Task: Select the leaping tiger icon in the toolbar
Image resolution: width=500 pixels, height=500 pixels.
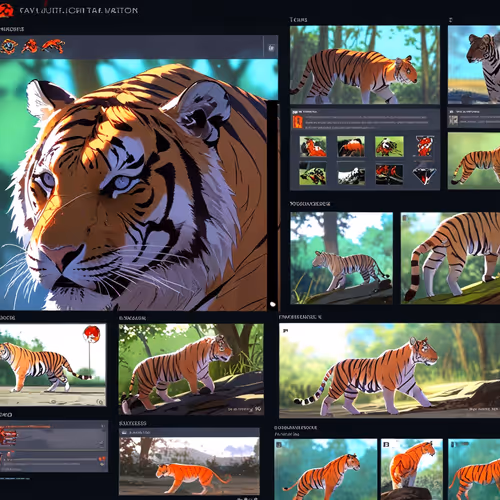Action: [x=53, y=46]
